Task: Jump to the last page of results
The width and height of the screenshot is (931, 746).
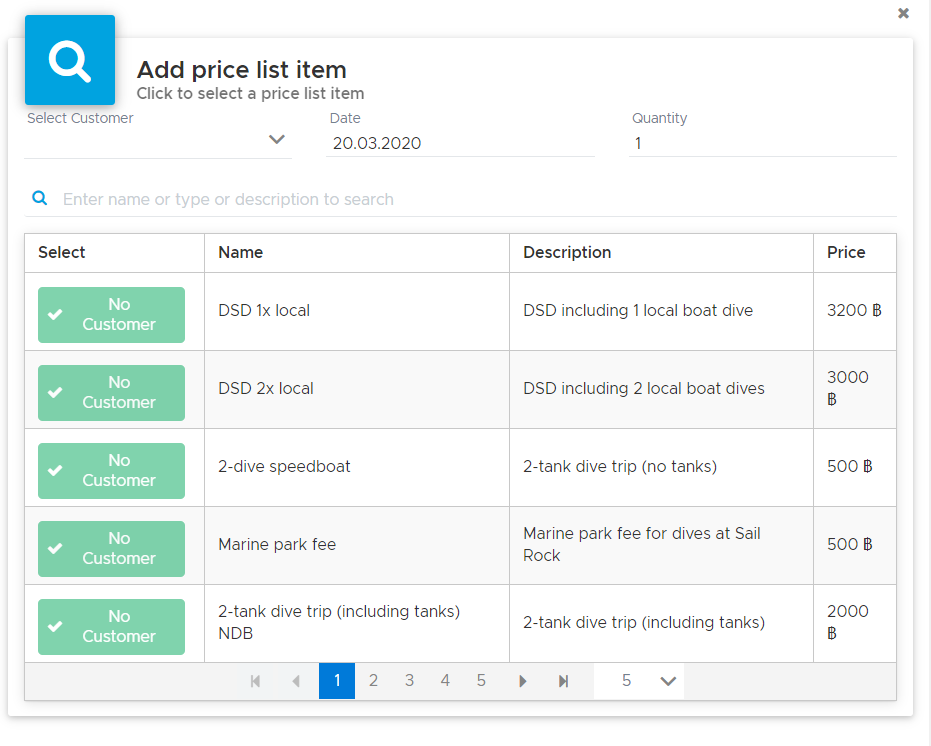Action: (563, 681)
